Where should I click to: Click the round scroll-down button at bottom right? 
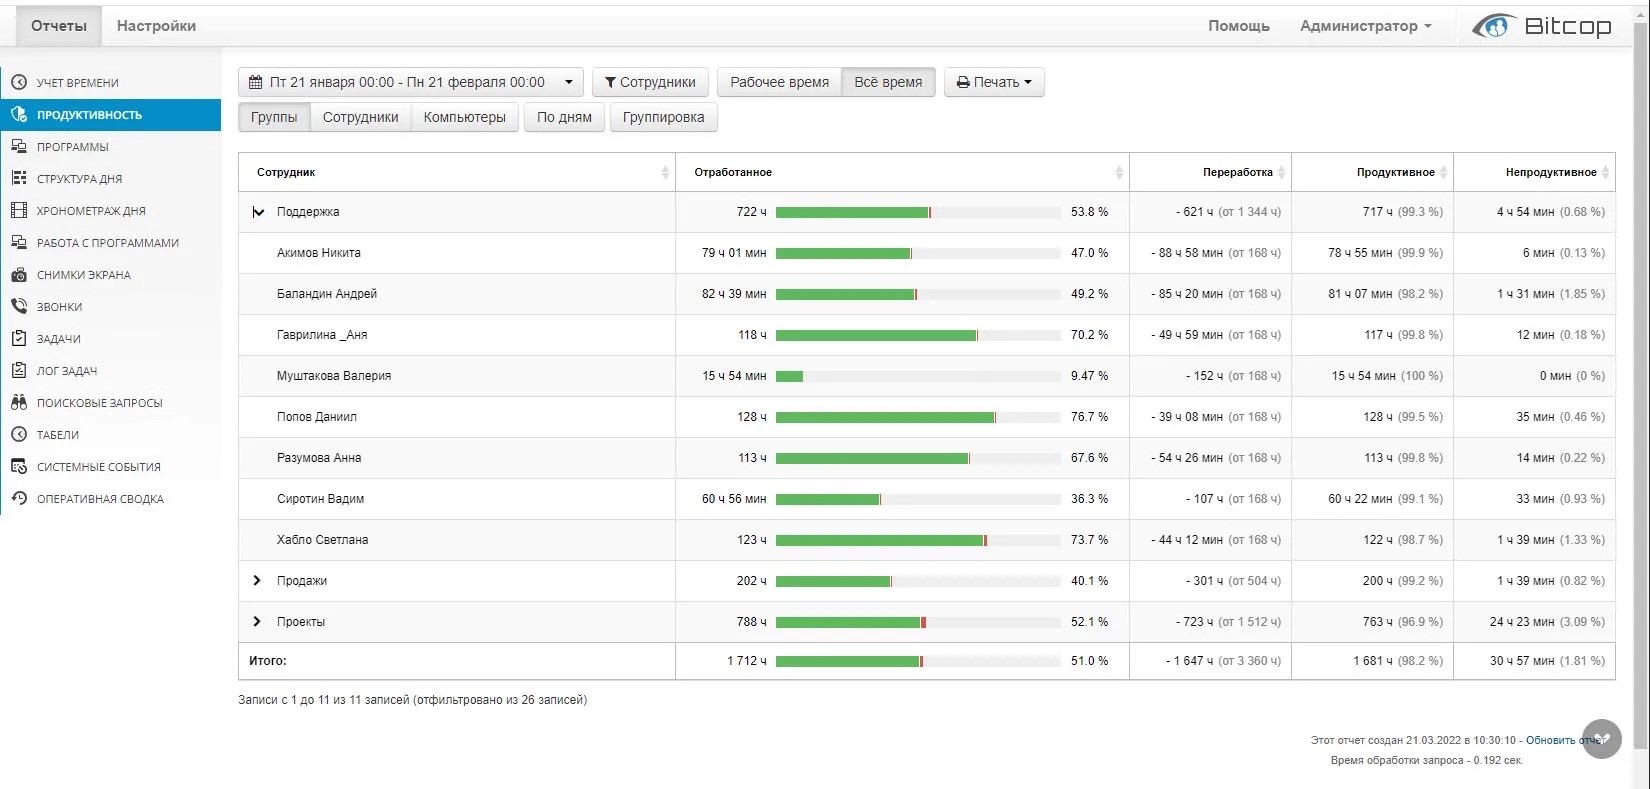(x=1602, y=739)
